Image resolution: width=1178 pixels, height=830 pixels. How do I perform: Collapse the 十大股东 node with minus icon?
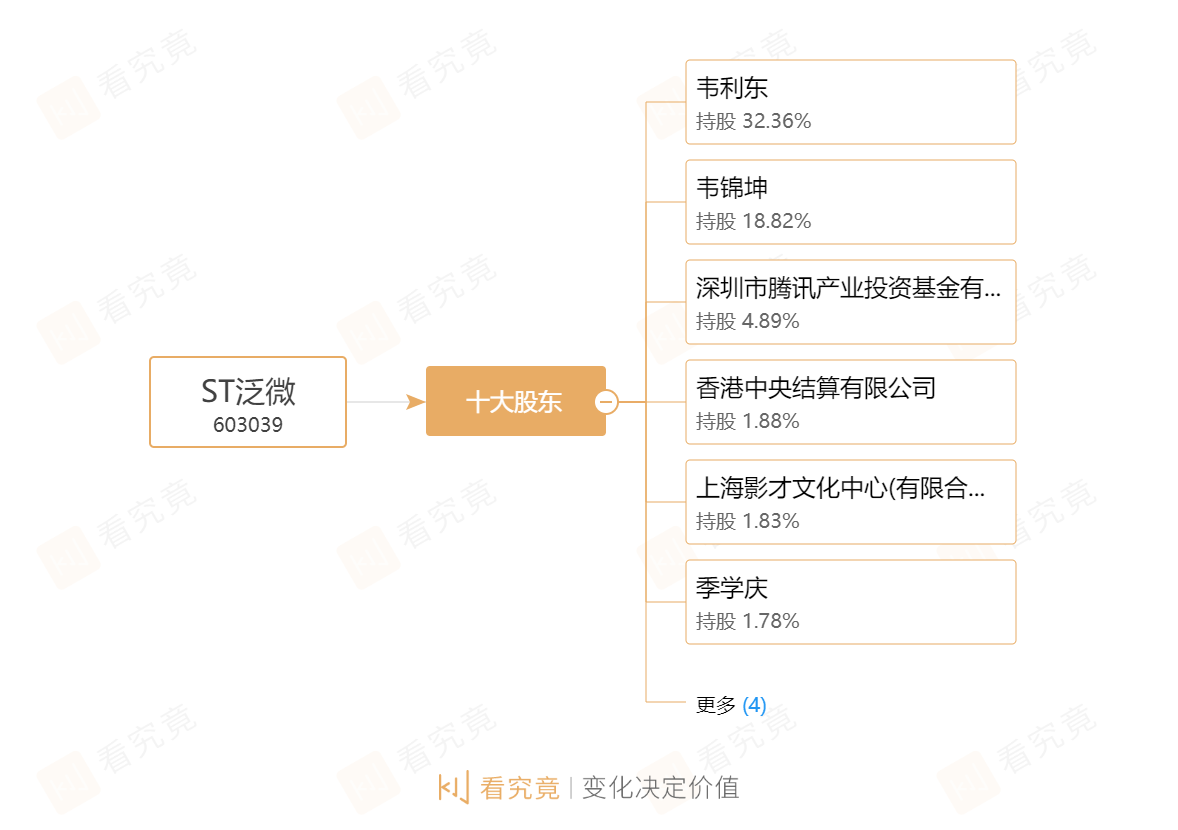[x=606, y=402]
